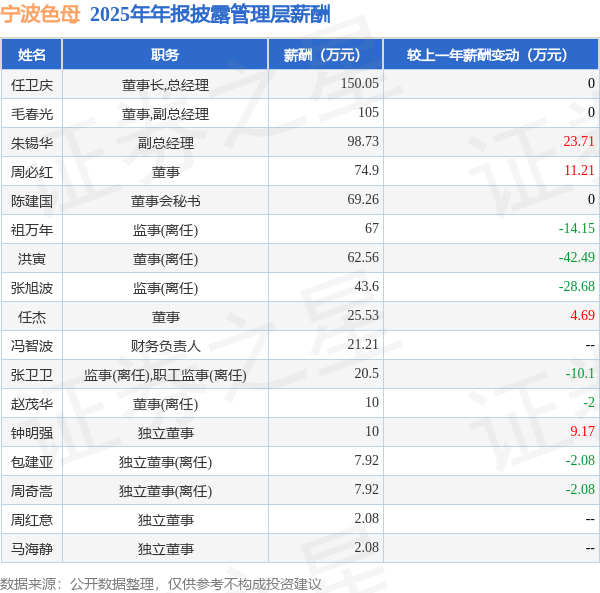Select the name 张卫卫

click(x=32, y=375)
